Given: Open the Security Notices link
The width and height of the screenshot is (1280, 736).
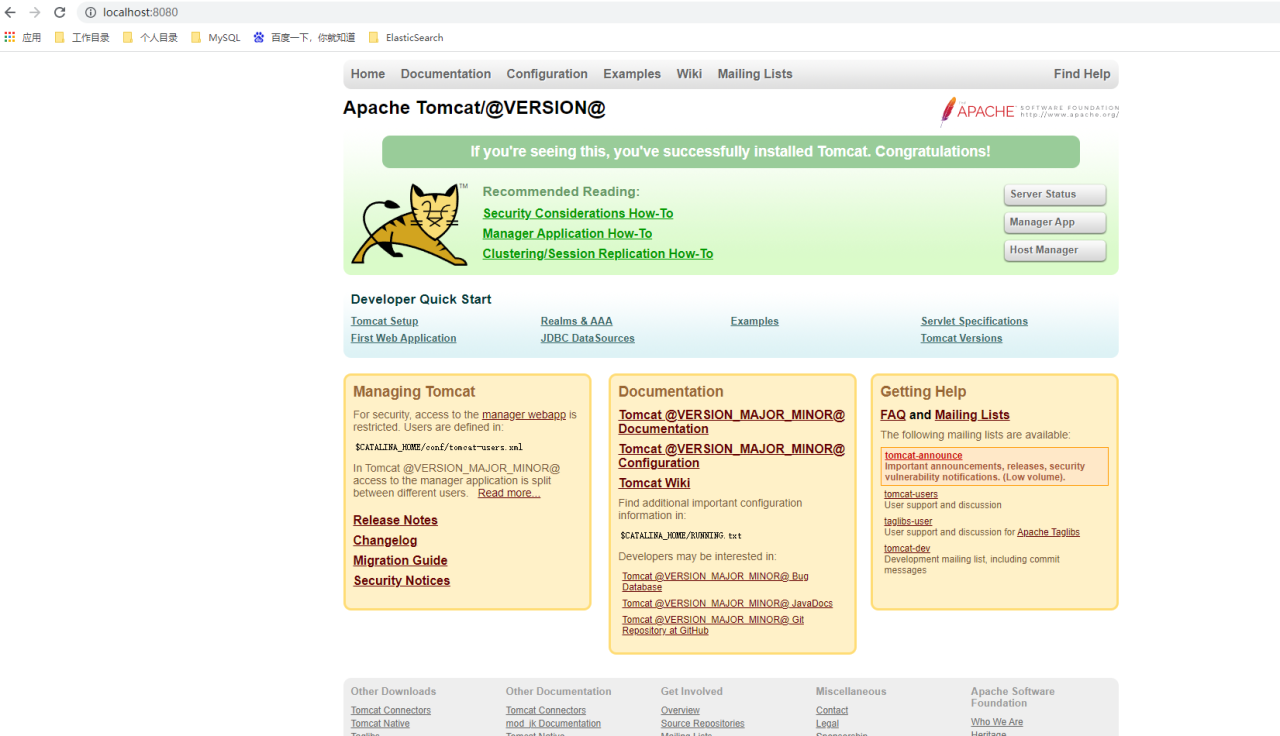Looking at the screenshot, I should coord(402,580).
